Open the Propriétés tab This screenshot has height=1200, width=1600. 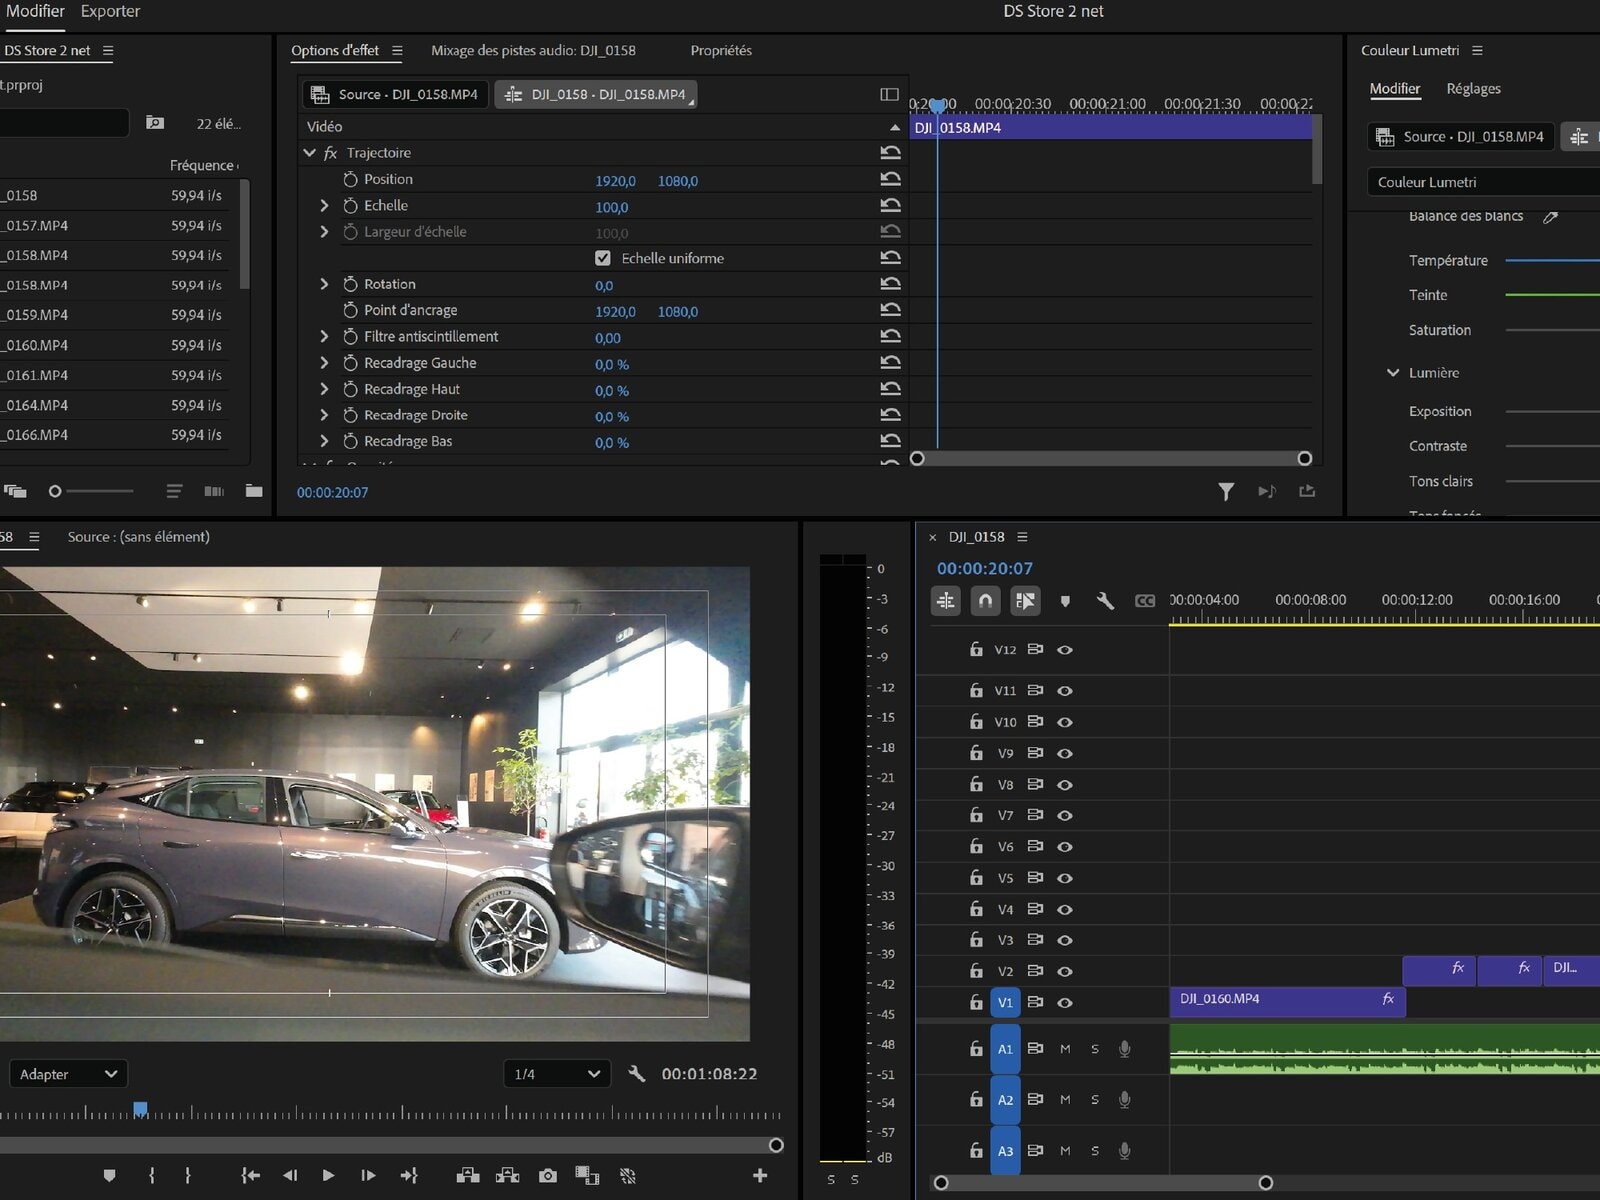tap(721, 50)
